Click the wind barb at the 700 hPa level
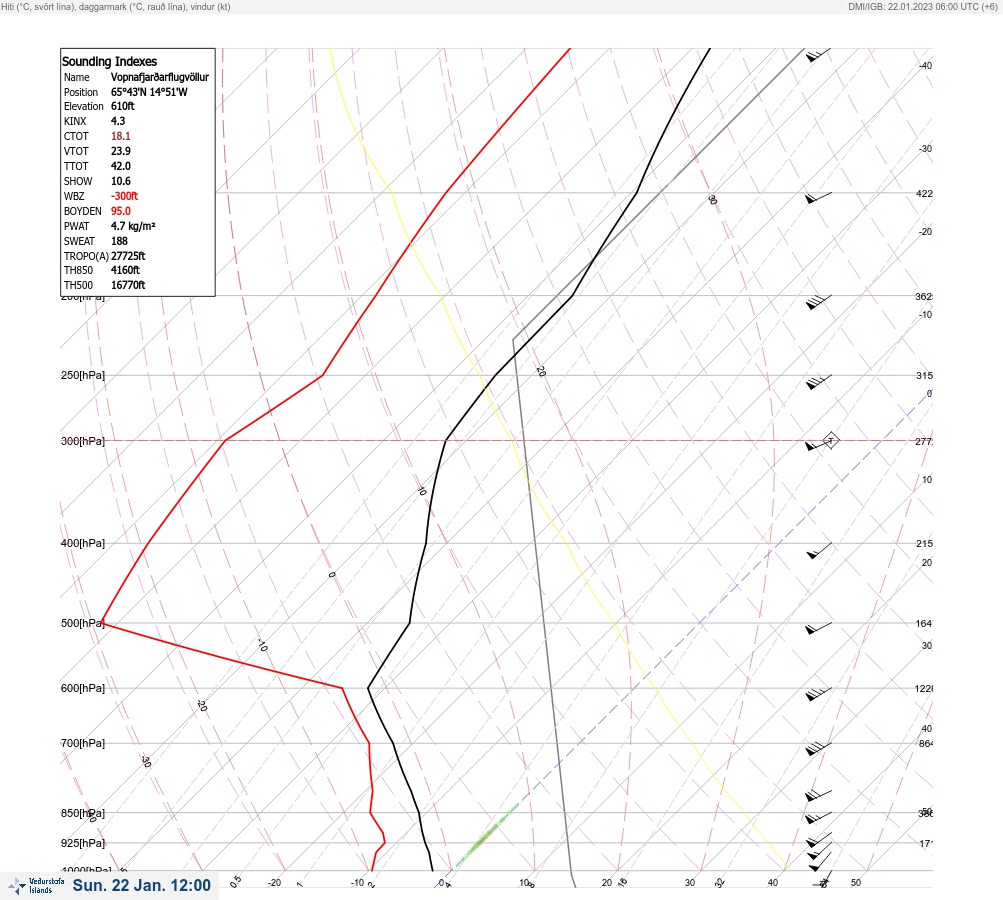 click(819, 748)
